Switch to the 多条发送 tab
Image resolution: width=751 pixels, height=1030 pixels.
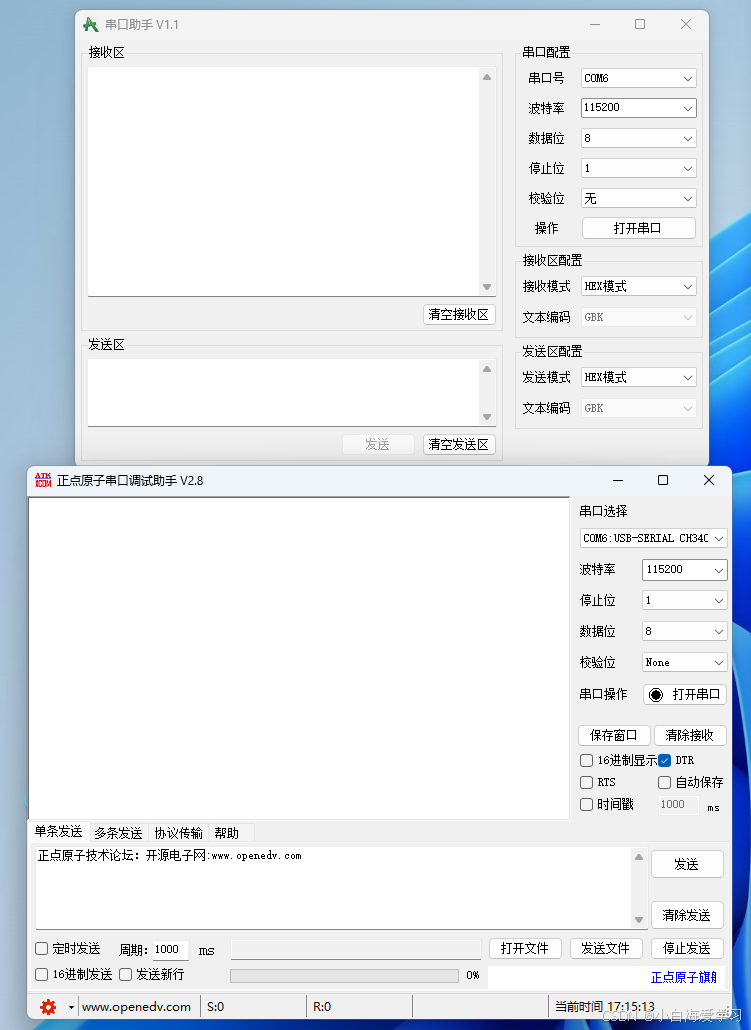coord(118,833)
